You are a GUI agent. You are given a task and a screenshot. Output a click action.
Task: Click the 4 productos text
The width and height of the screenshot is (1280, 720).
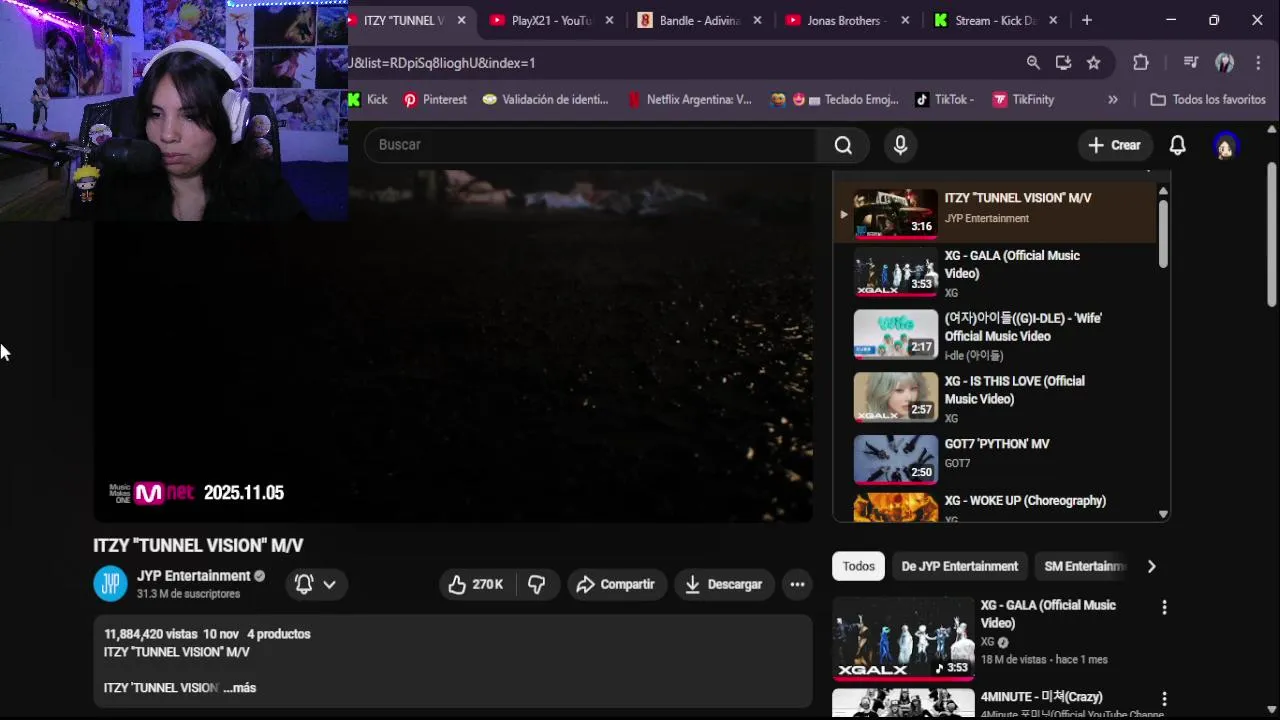(x=279, y=634)
